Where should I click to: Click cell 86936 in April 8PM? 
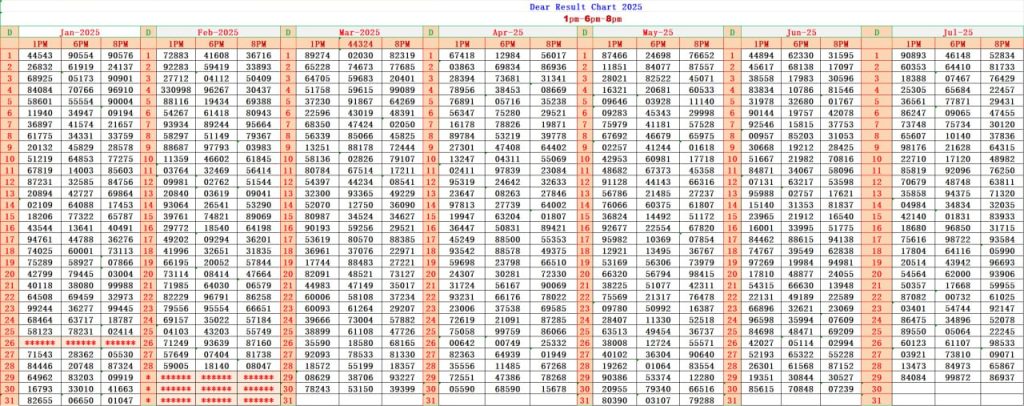click(554, 67)
